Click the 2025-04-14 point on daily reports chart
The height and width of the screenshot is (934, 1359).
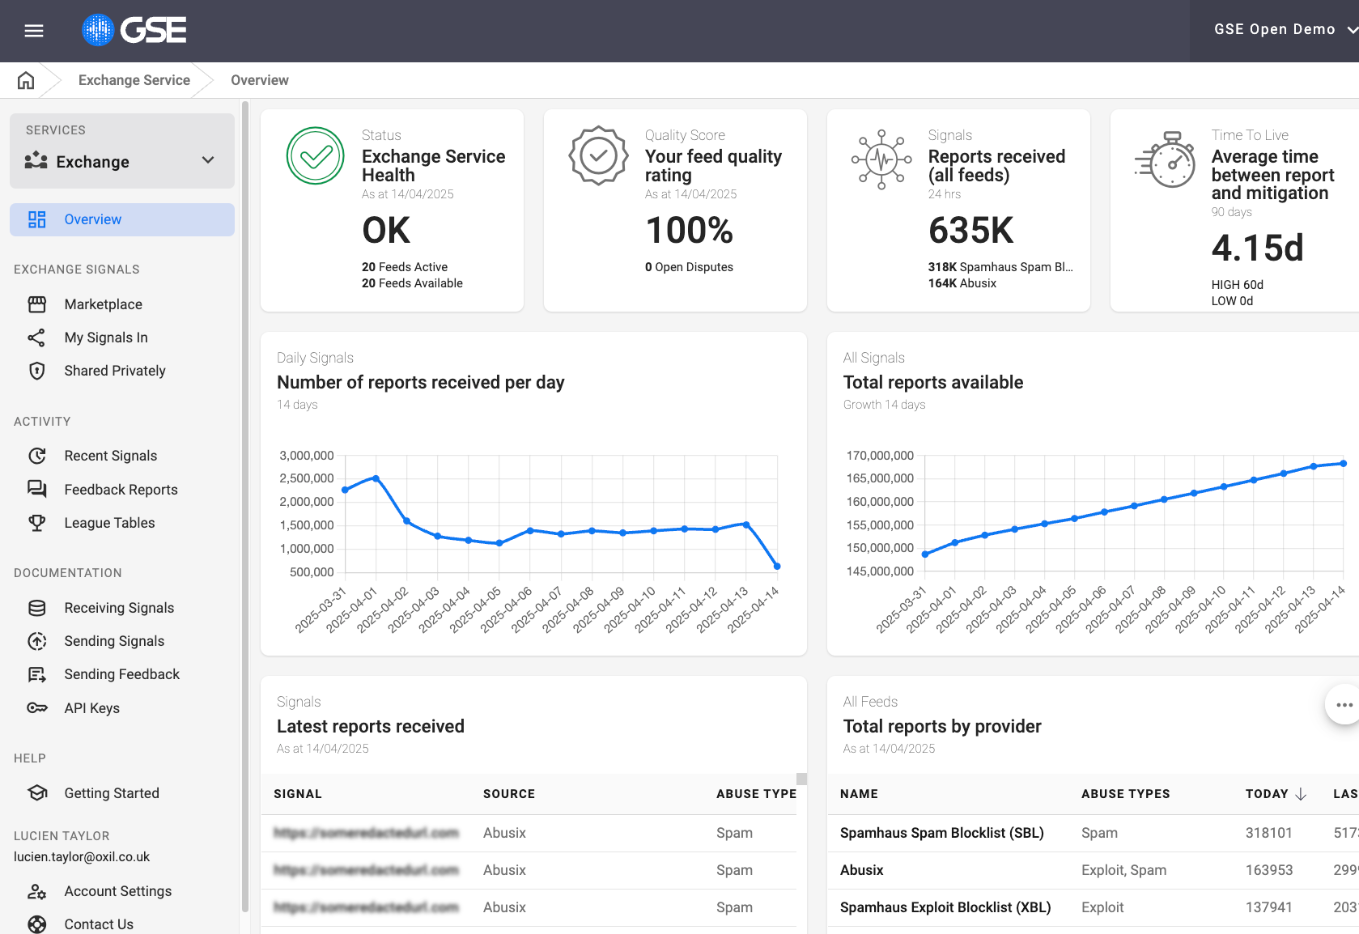(777, 567)
